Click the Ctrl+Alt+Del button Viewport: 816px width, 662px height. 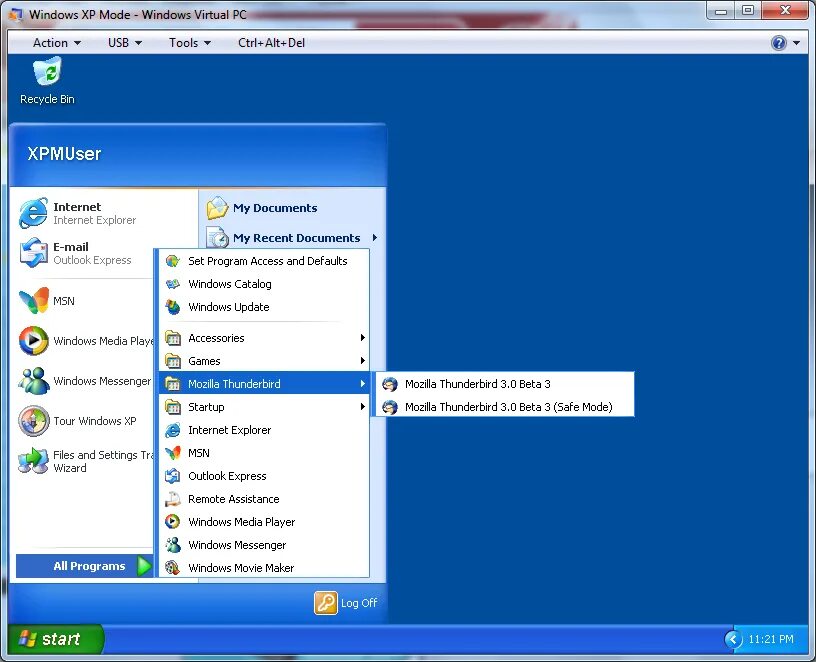[271, 43]
